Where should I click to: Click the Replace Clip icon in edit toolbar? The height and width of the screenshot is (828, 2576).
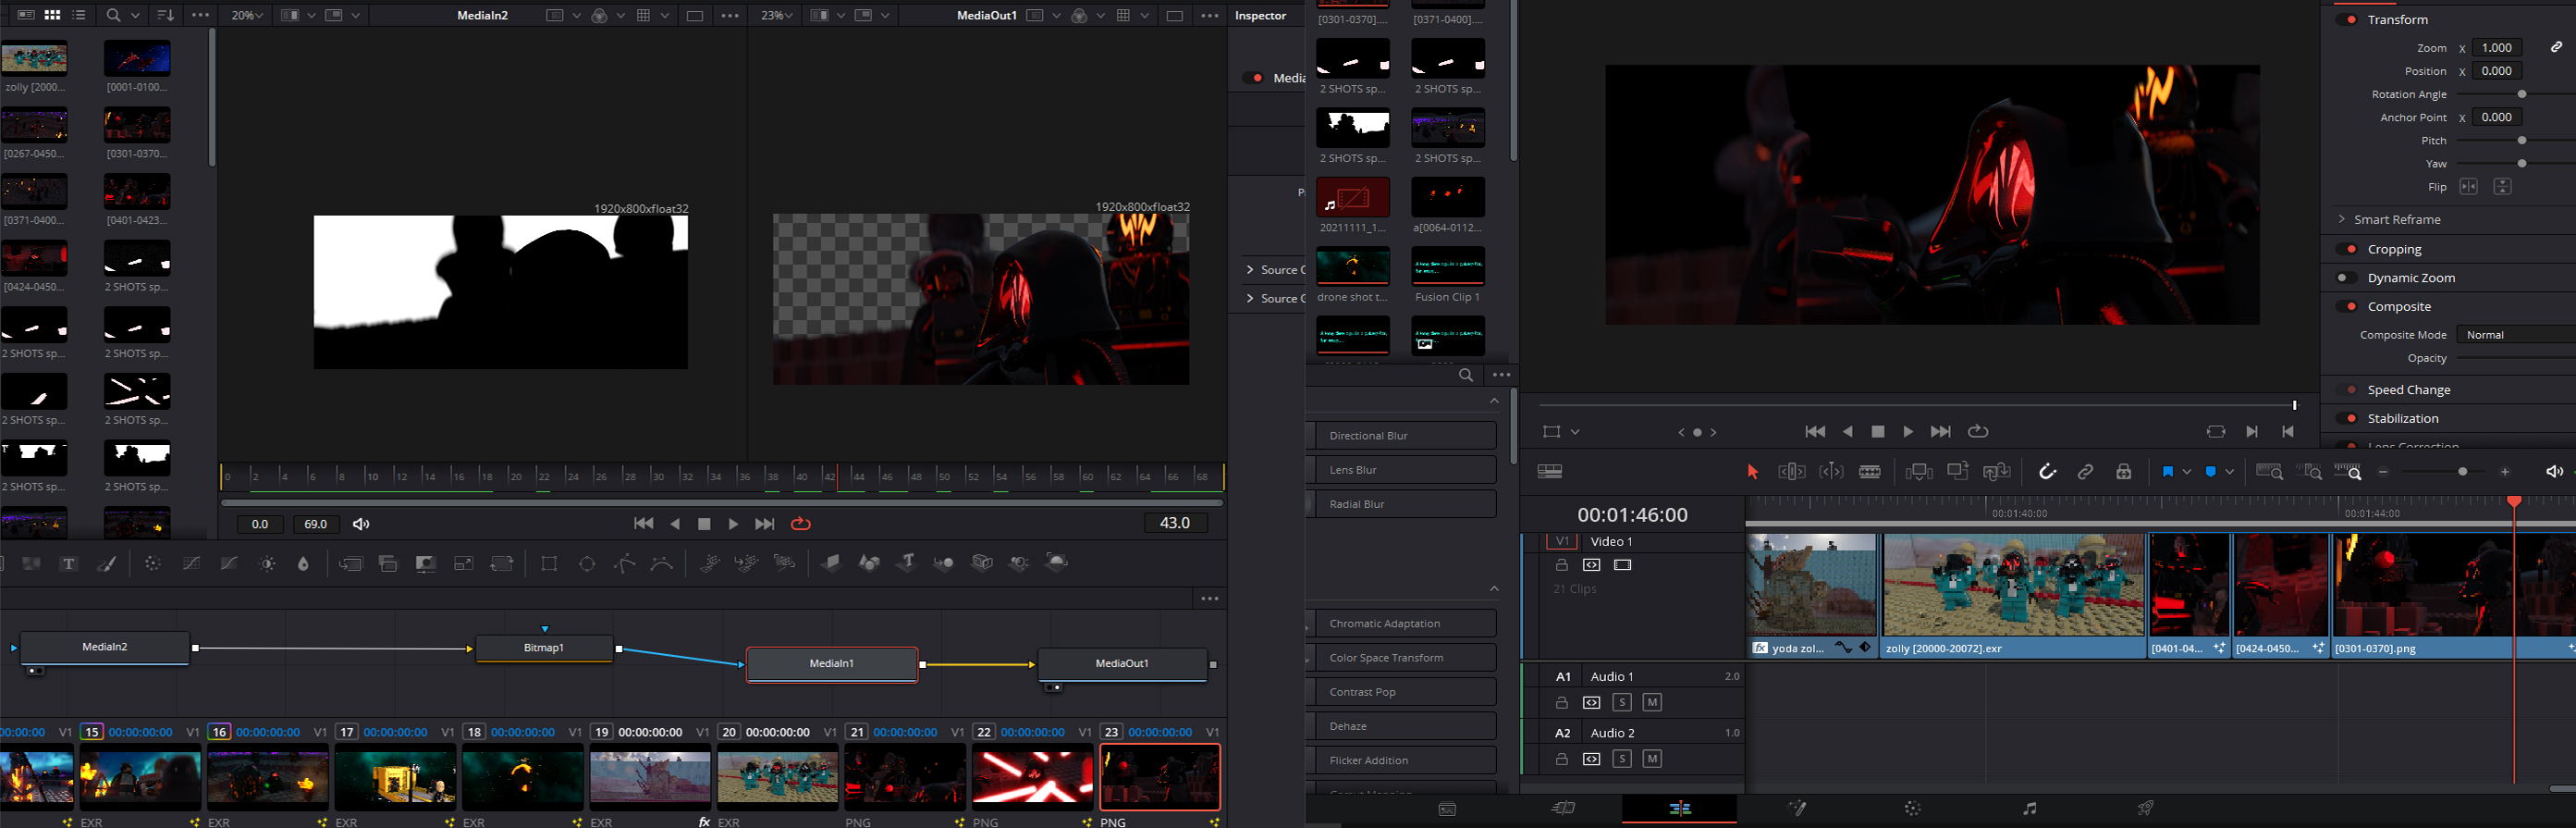click(1997, 472)
